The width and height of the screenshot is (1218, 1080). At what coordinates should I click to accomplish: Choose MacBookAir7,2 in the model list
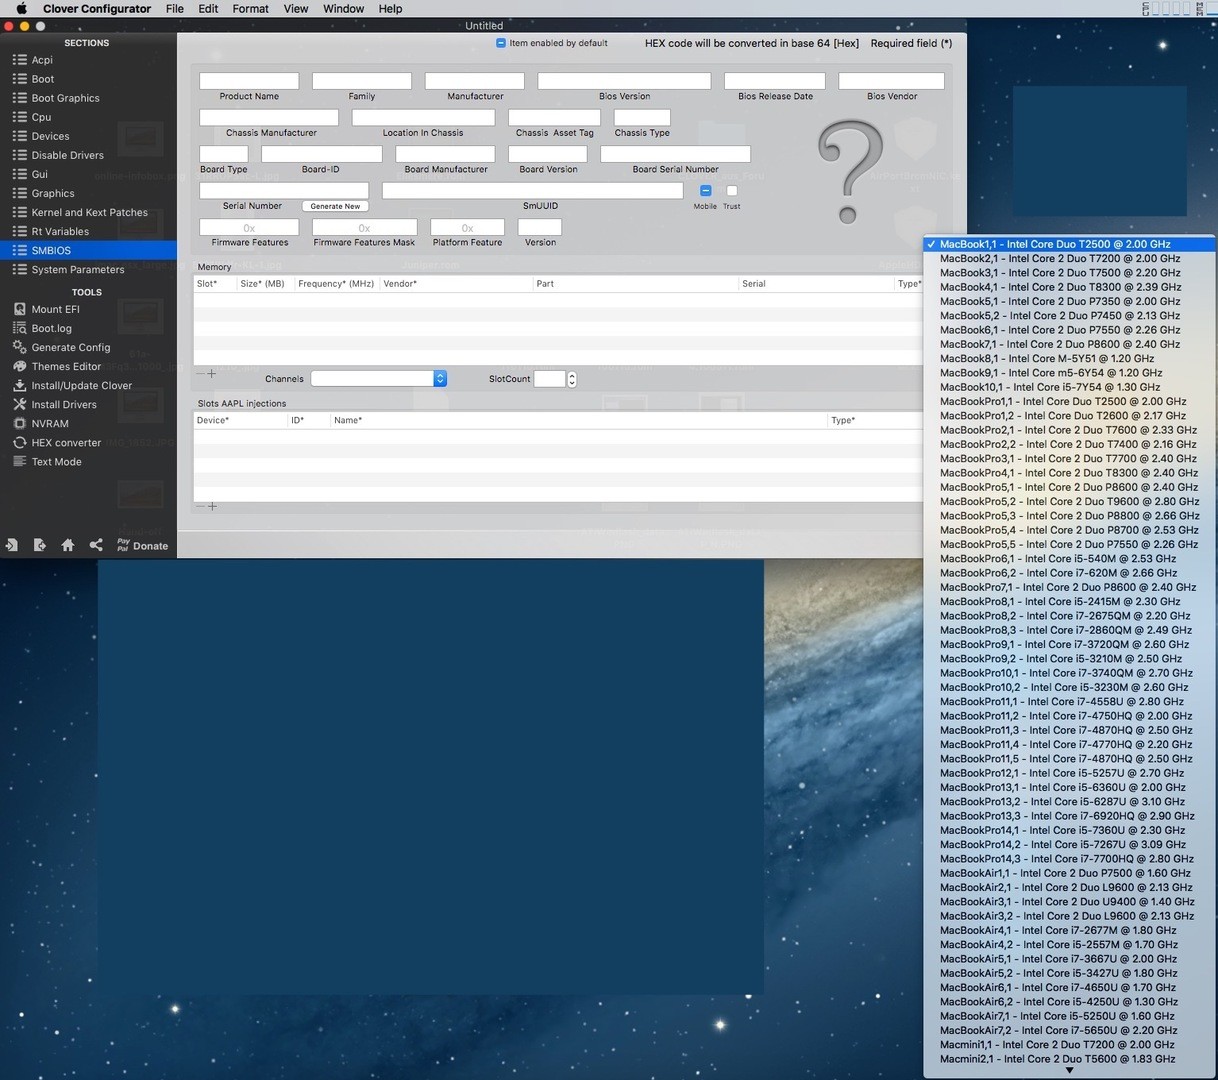click(1058, 1030)
